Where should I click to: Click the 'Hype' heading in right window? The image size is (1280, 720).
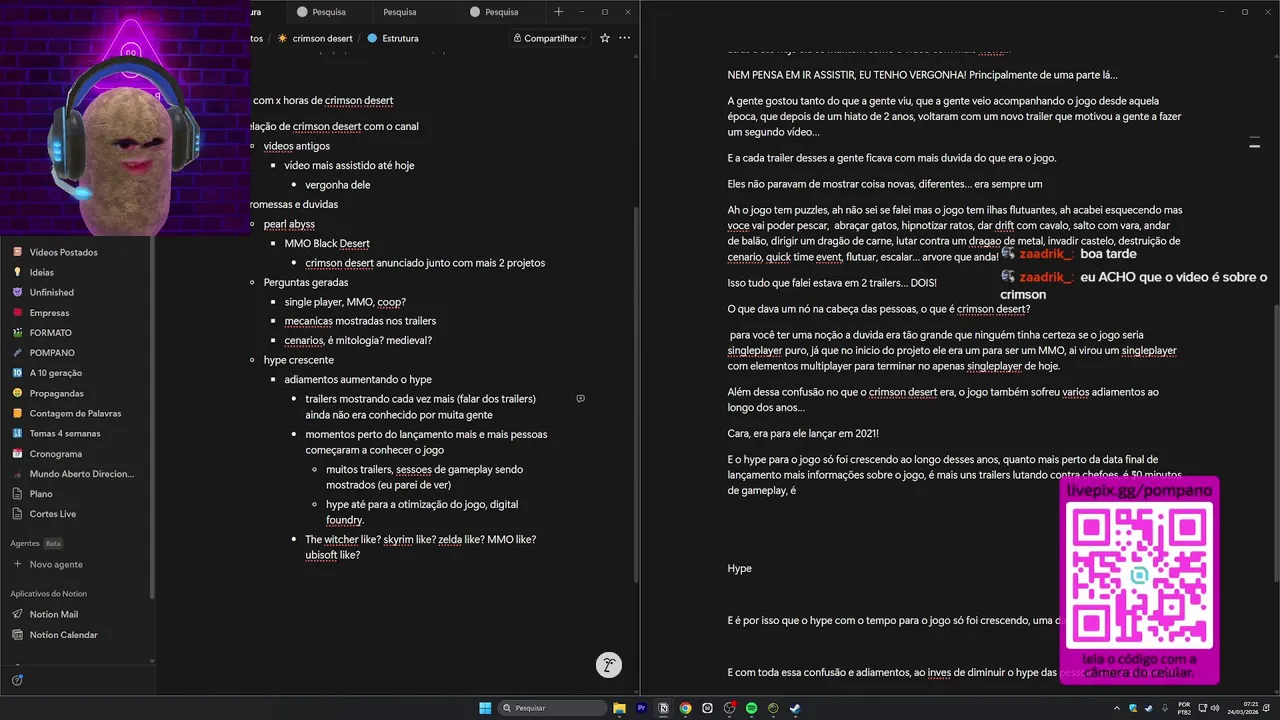(739, 568)
